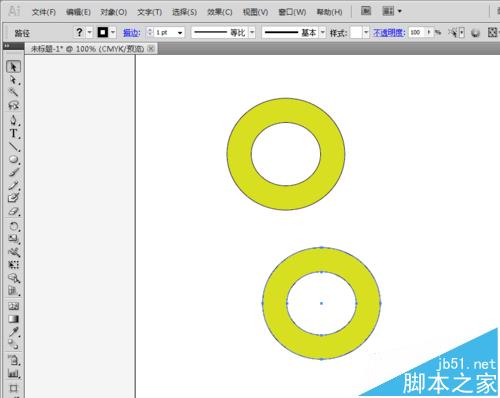Open the 对象(O) menu
The height and width of the screenshot is (398, 500).
tap(114, 12)
